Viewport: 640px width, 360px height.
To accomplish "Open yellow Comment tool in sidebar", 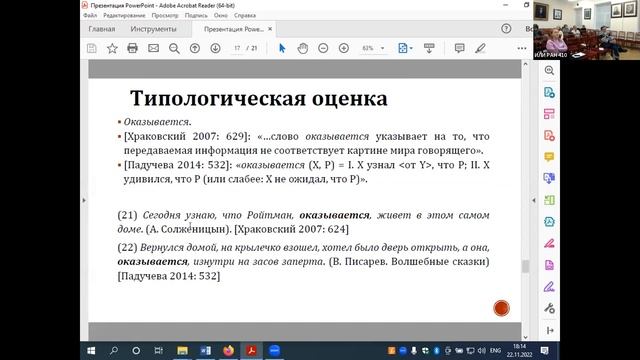I will [549, 157].
